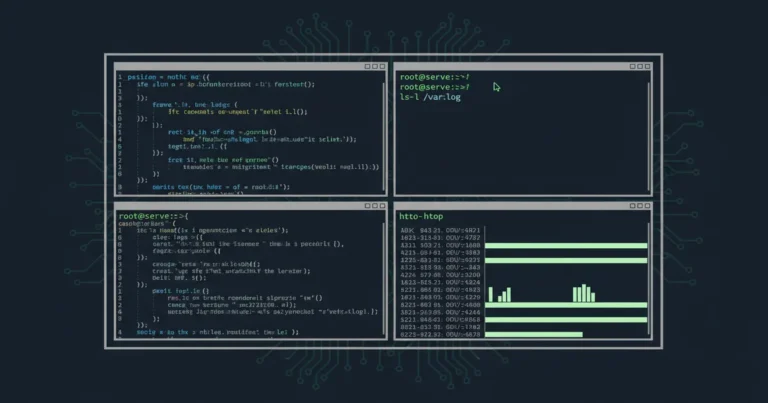Click the top-left code line ending with 'root:0:8");'
The image size is (768, 403).
(221, 187)
